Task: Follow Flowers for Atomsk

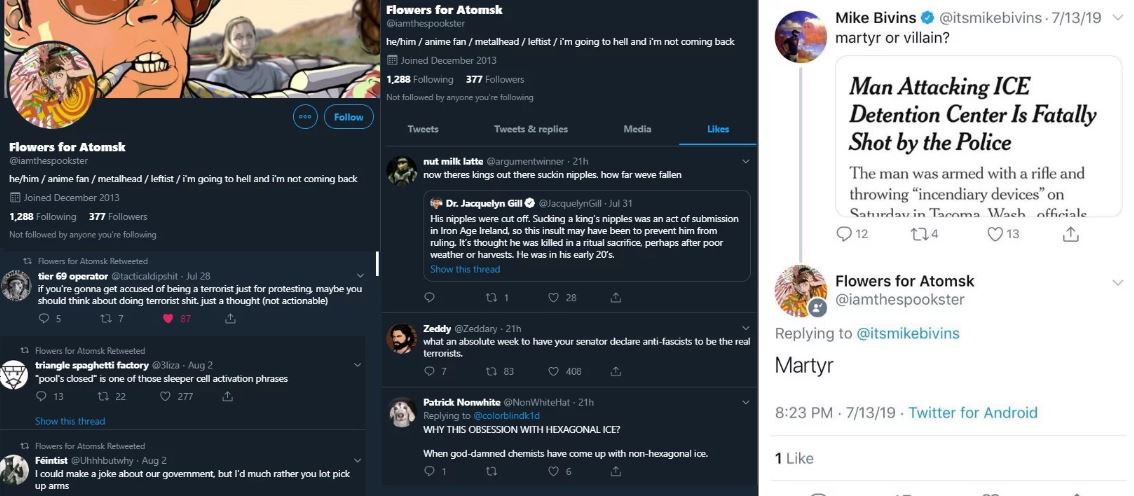Action: tap(349, 116)
